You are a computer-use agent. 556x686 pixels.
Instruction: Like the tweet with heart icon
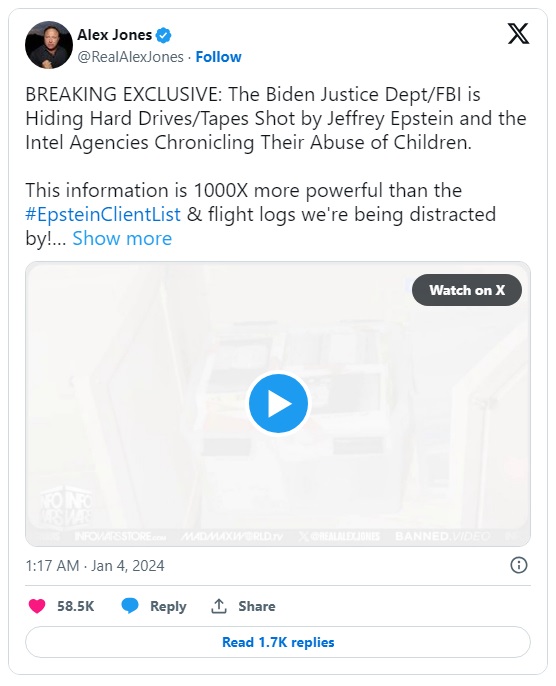pos(37,606)
